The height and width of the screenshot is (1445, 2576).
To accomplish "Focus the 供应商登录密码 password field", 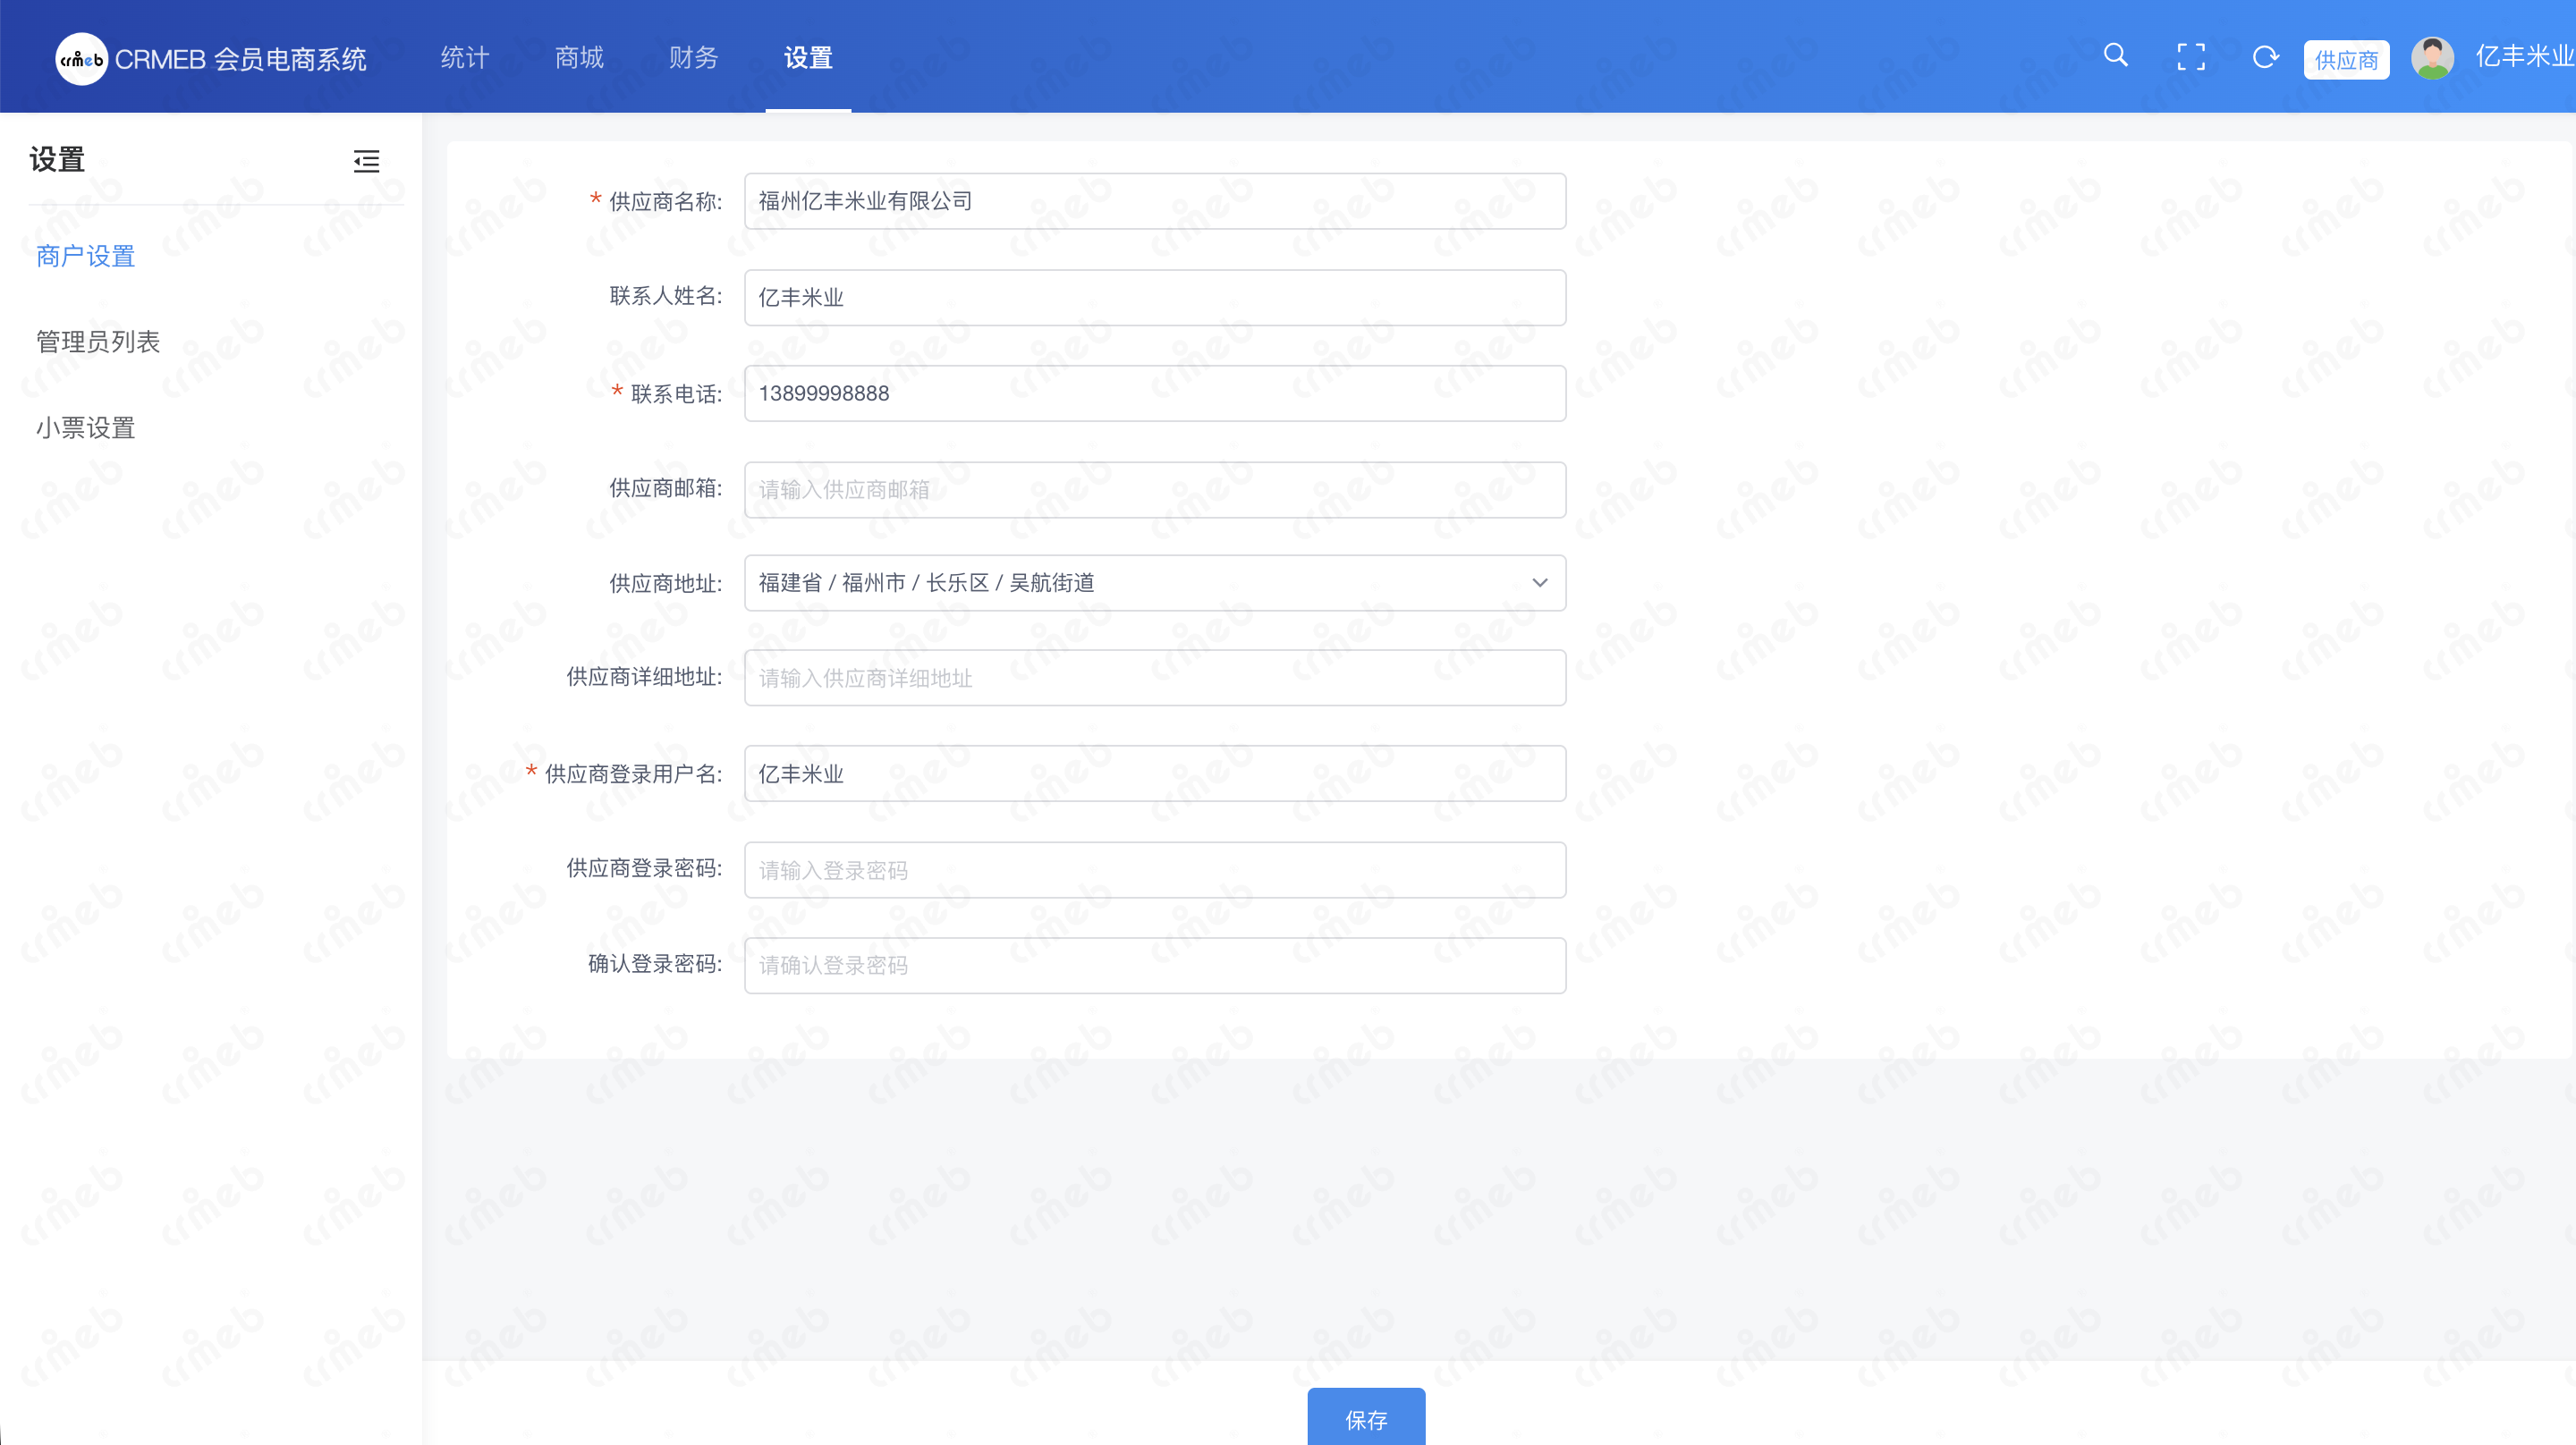I will pyautogui.click(x=1154, y=870).
